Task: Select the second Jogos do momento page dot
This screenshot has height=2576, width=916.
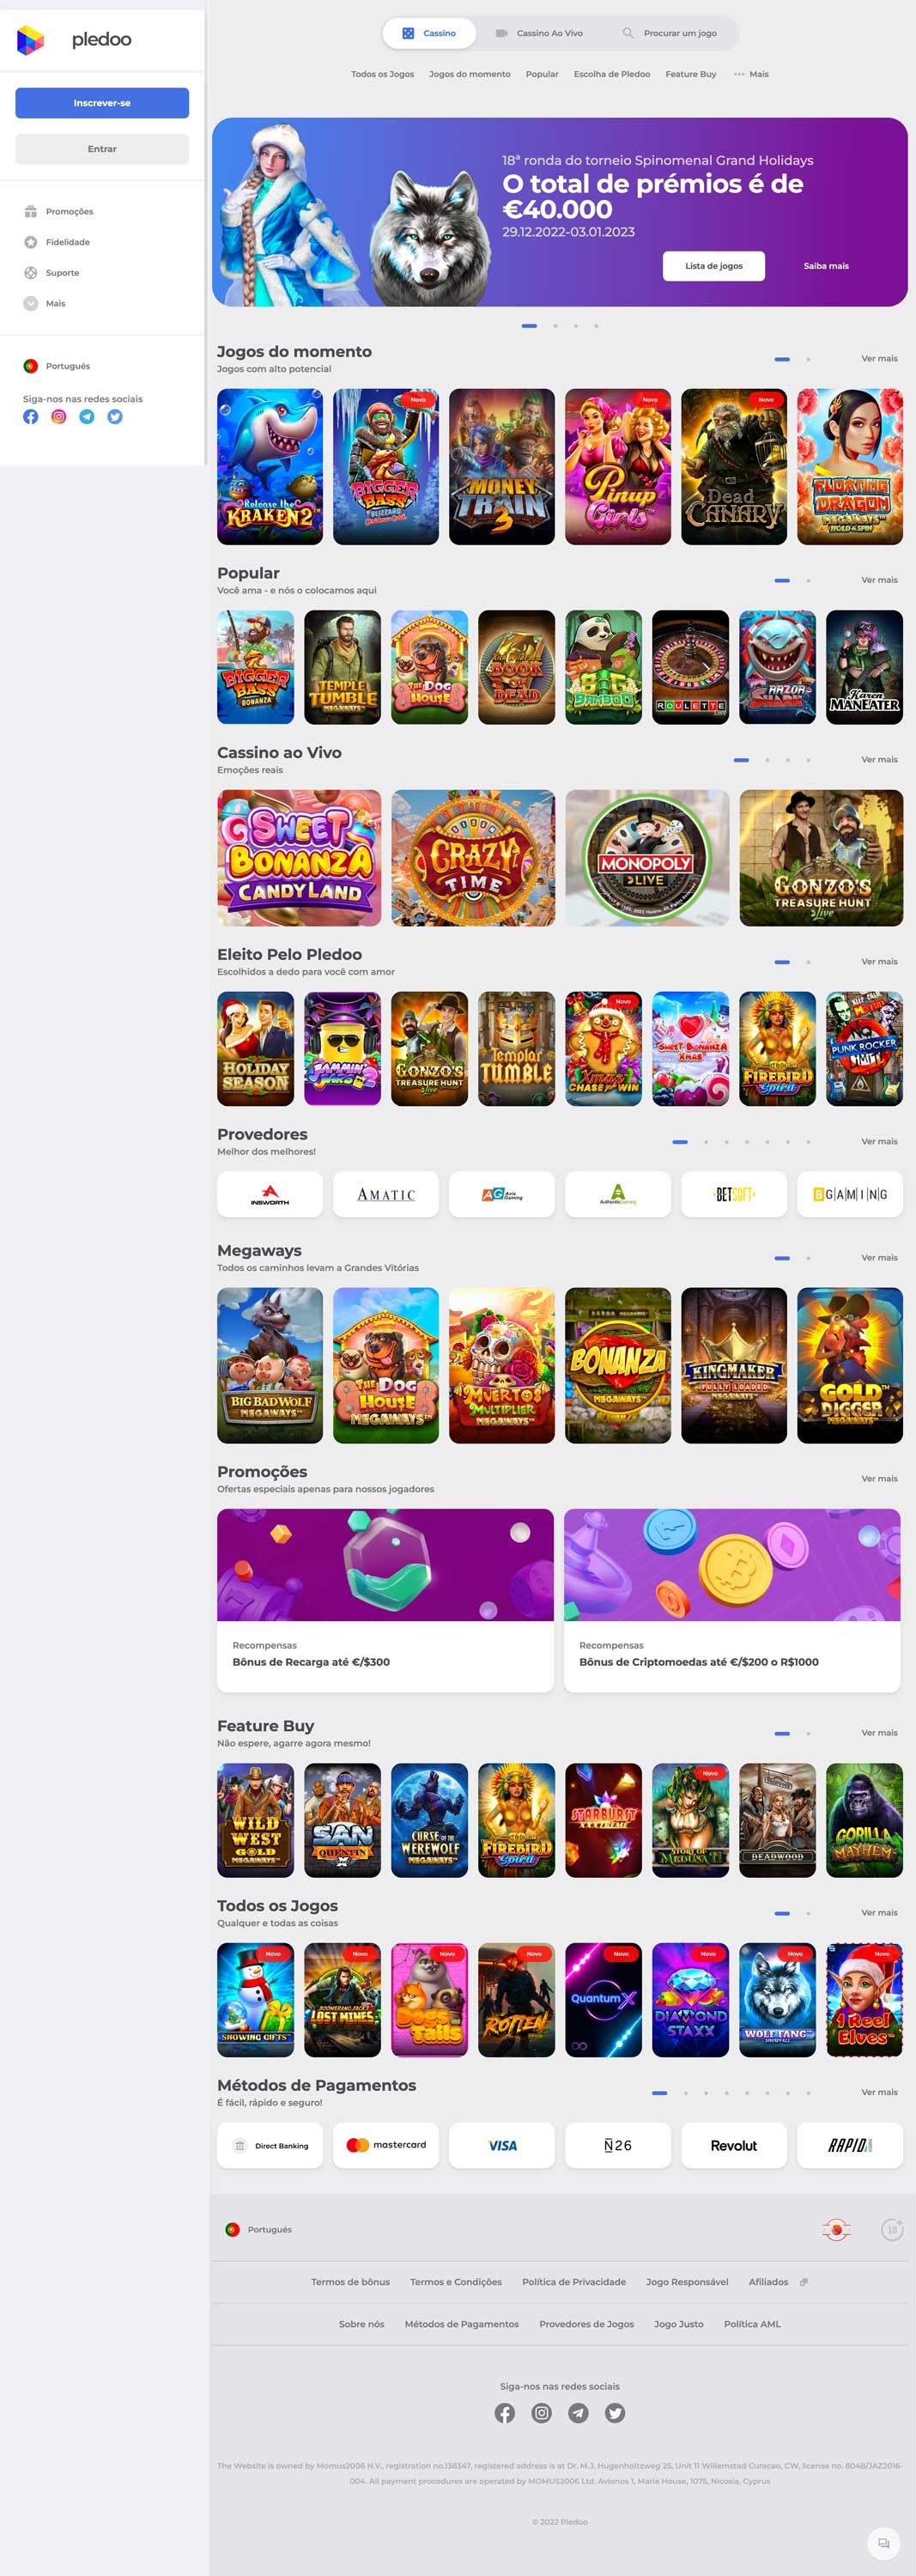Action: click(x=808, y=359)
